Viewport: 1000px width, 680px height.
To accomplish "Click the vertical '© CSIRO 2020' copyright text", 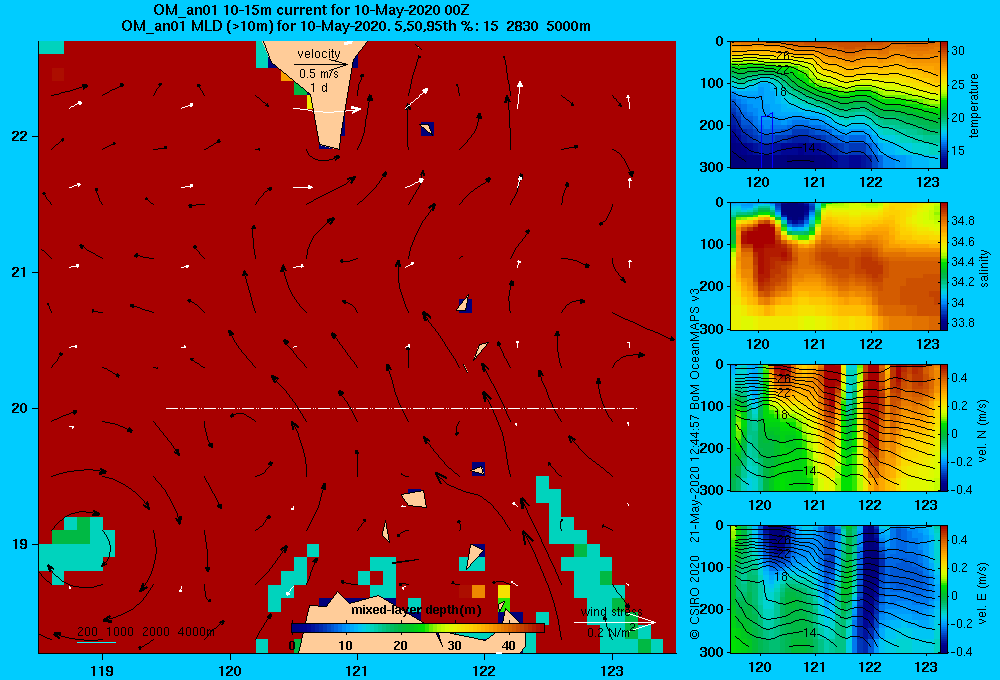I will tap(695, 596).
